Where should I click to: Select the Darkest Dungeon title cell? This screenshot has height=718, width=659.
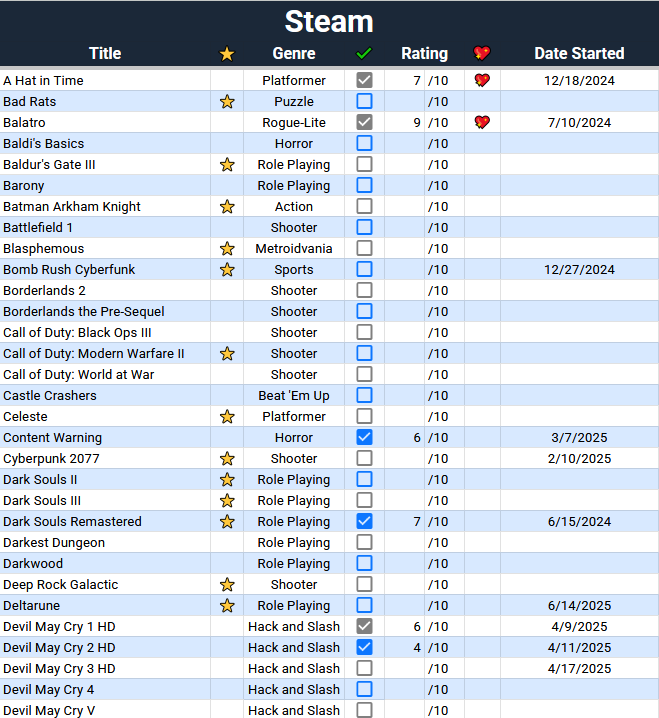click(105, 543)
